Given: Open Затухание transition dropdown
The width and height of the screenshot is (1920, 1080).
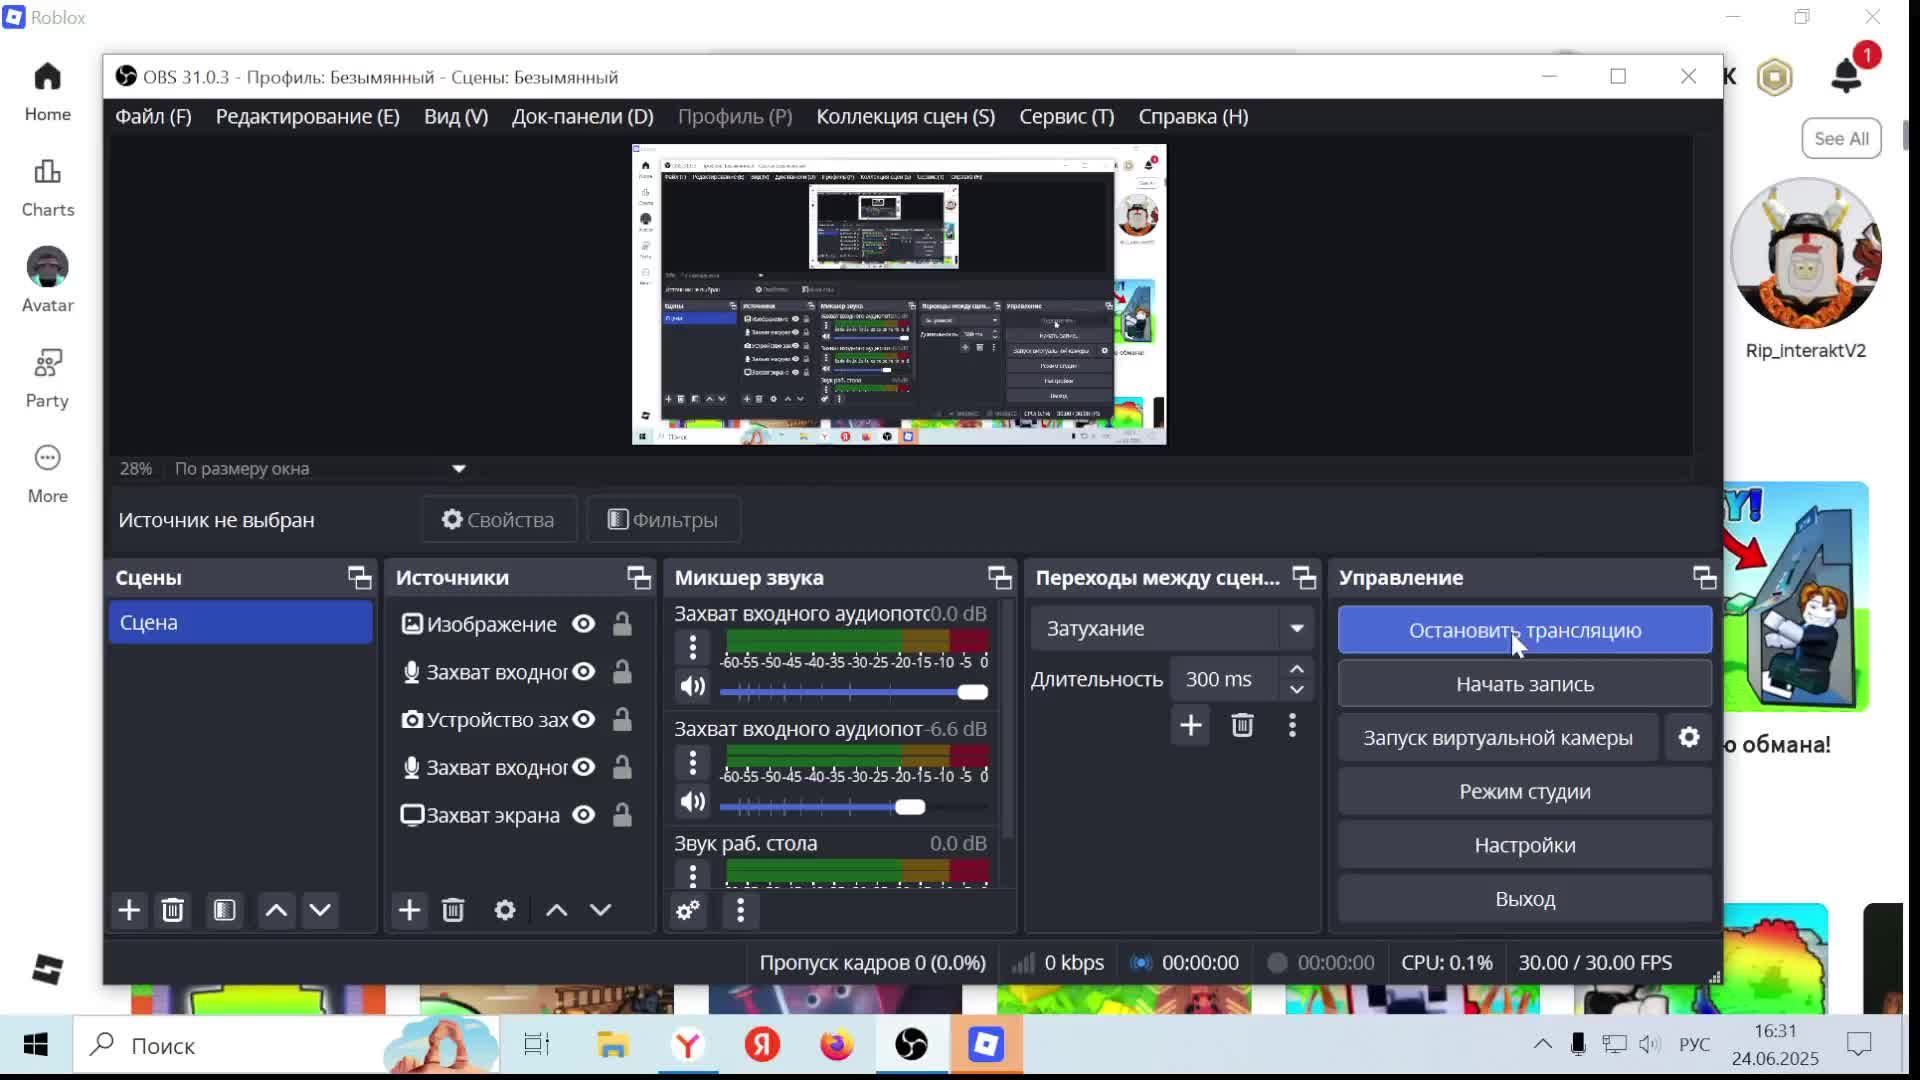Looking at the screenshot, I should (1171, 628).
